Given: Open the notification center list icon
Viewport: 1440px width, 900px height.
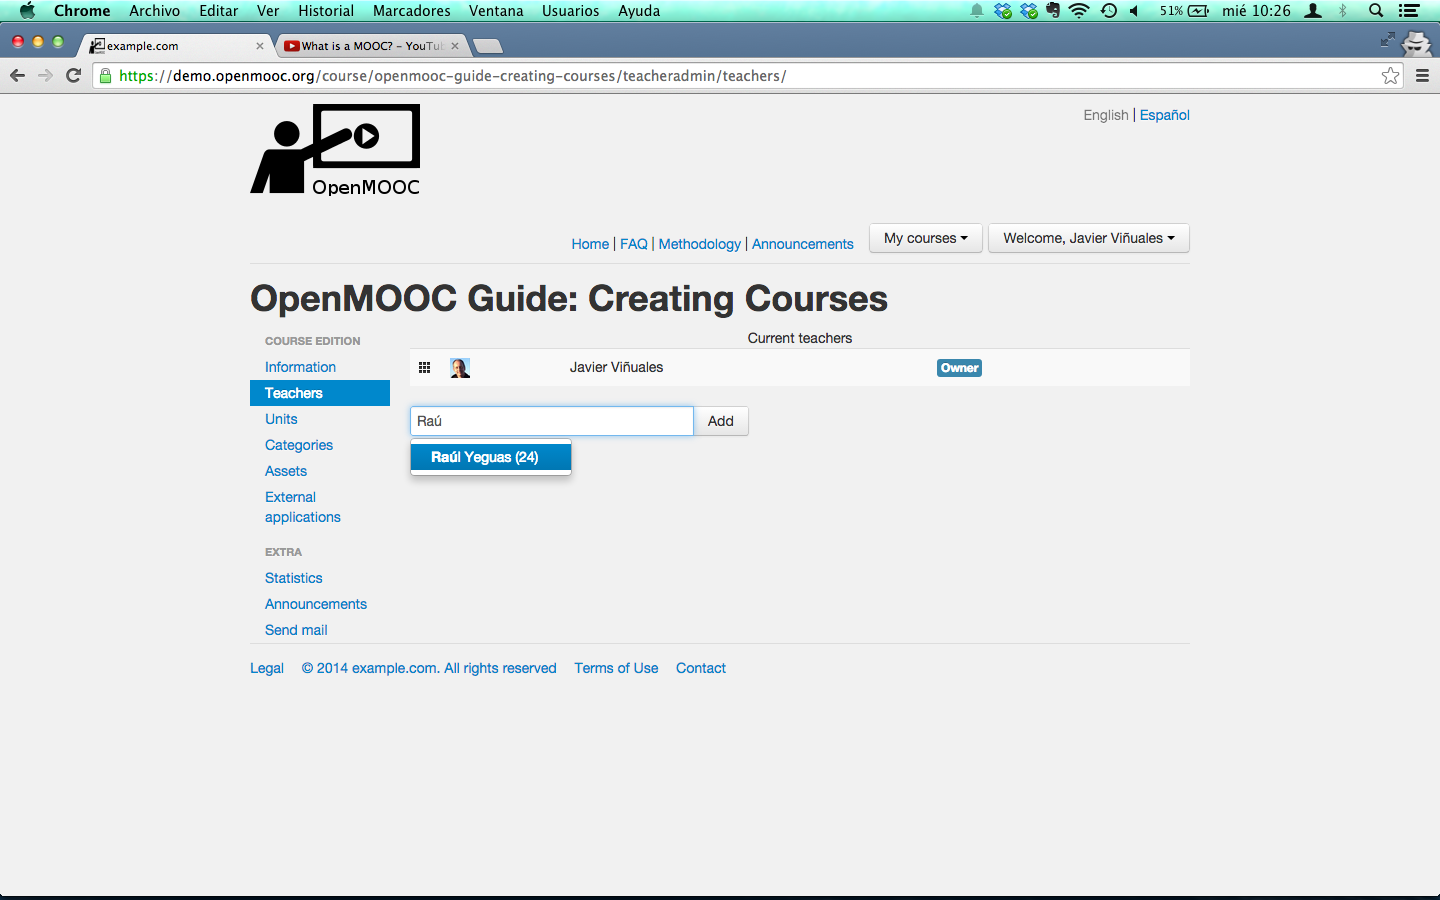Looking at the screenshot, I should (x=1409, y=11).
